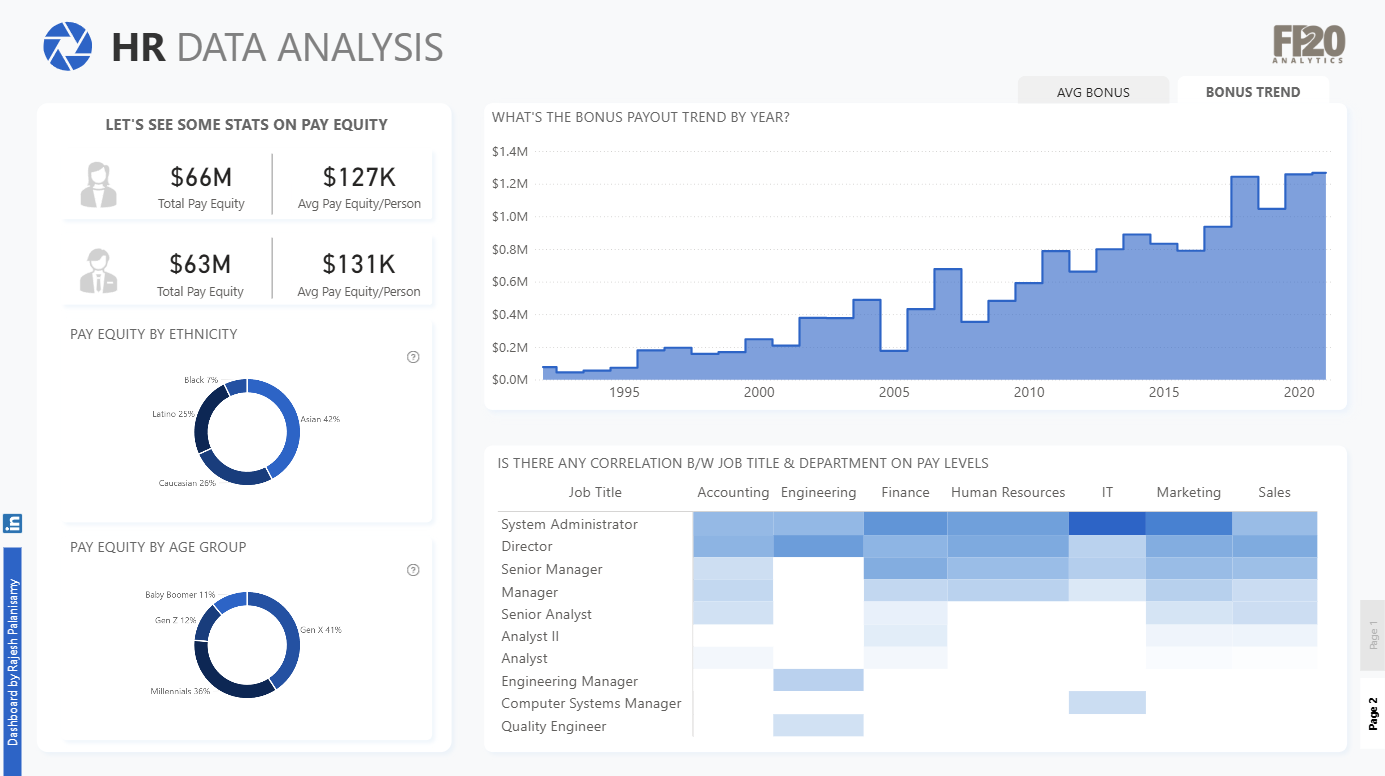This screenshot has height=776, width=1385.
Task: Click the female employee icon beside $66M
Action: 99,185
